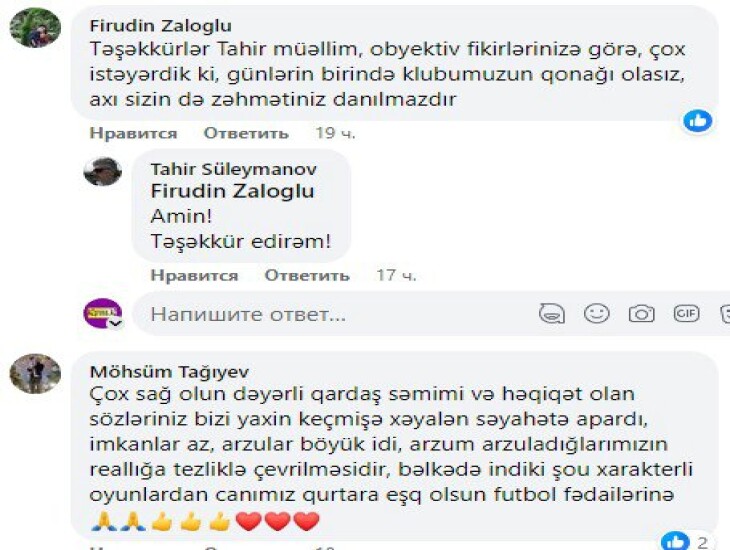Screen dimensions: 730x550
Task: Open Tahir Süleymanov's profile picture
Action: coord(103,171)
